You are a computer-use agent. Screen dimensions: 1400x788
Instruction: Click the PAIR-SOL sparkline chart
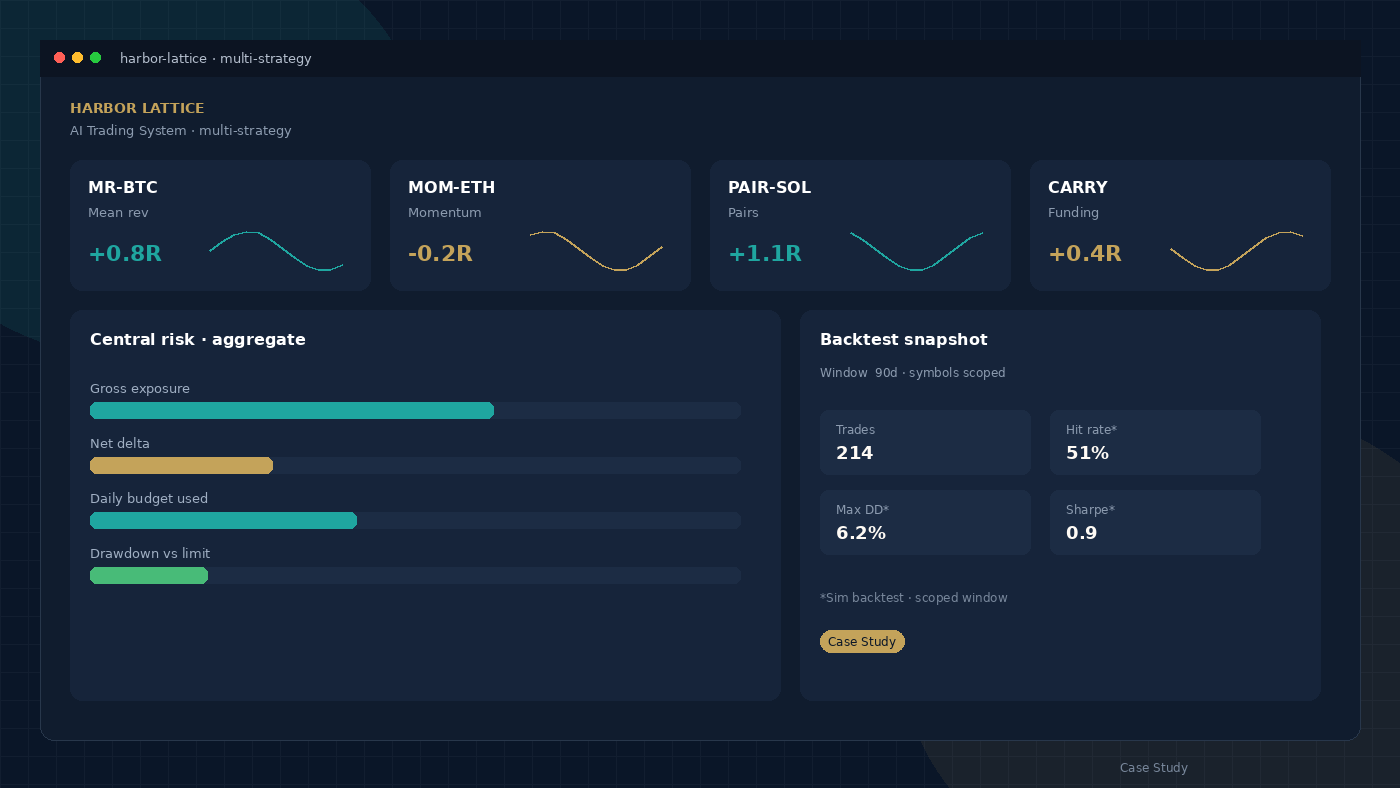pos(916,251)
